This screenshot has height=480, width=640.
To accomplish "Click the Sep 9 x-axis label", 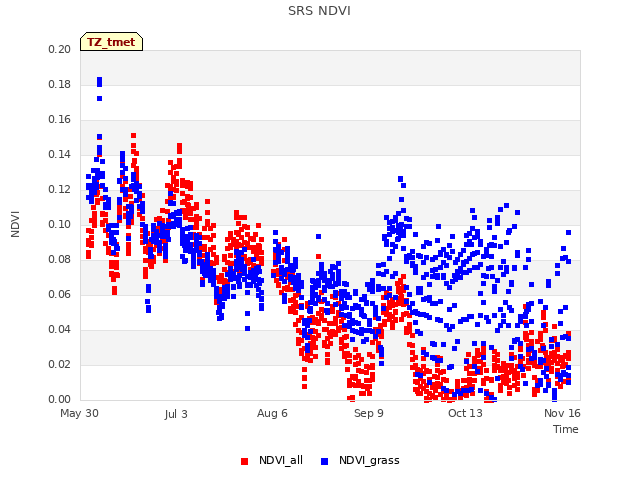I will 369,413.
